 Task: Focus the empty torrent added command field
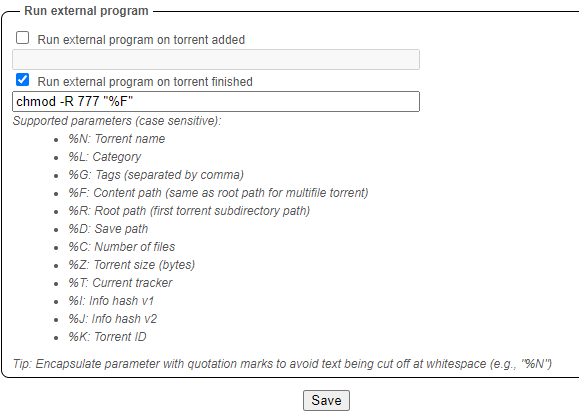(x=216, y=59)
